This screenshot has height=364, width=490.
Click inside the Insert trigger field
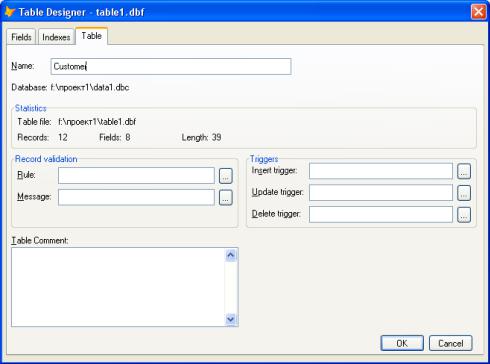pyautogui.click(x=381, y=171)
